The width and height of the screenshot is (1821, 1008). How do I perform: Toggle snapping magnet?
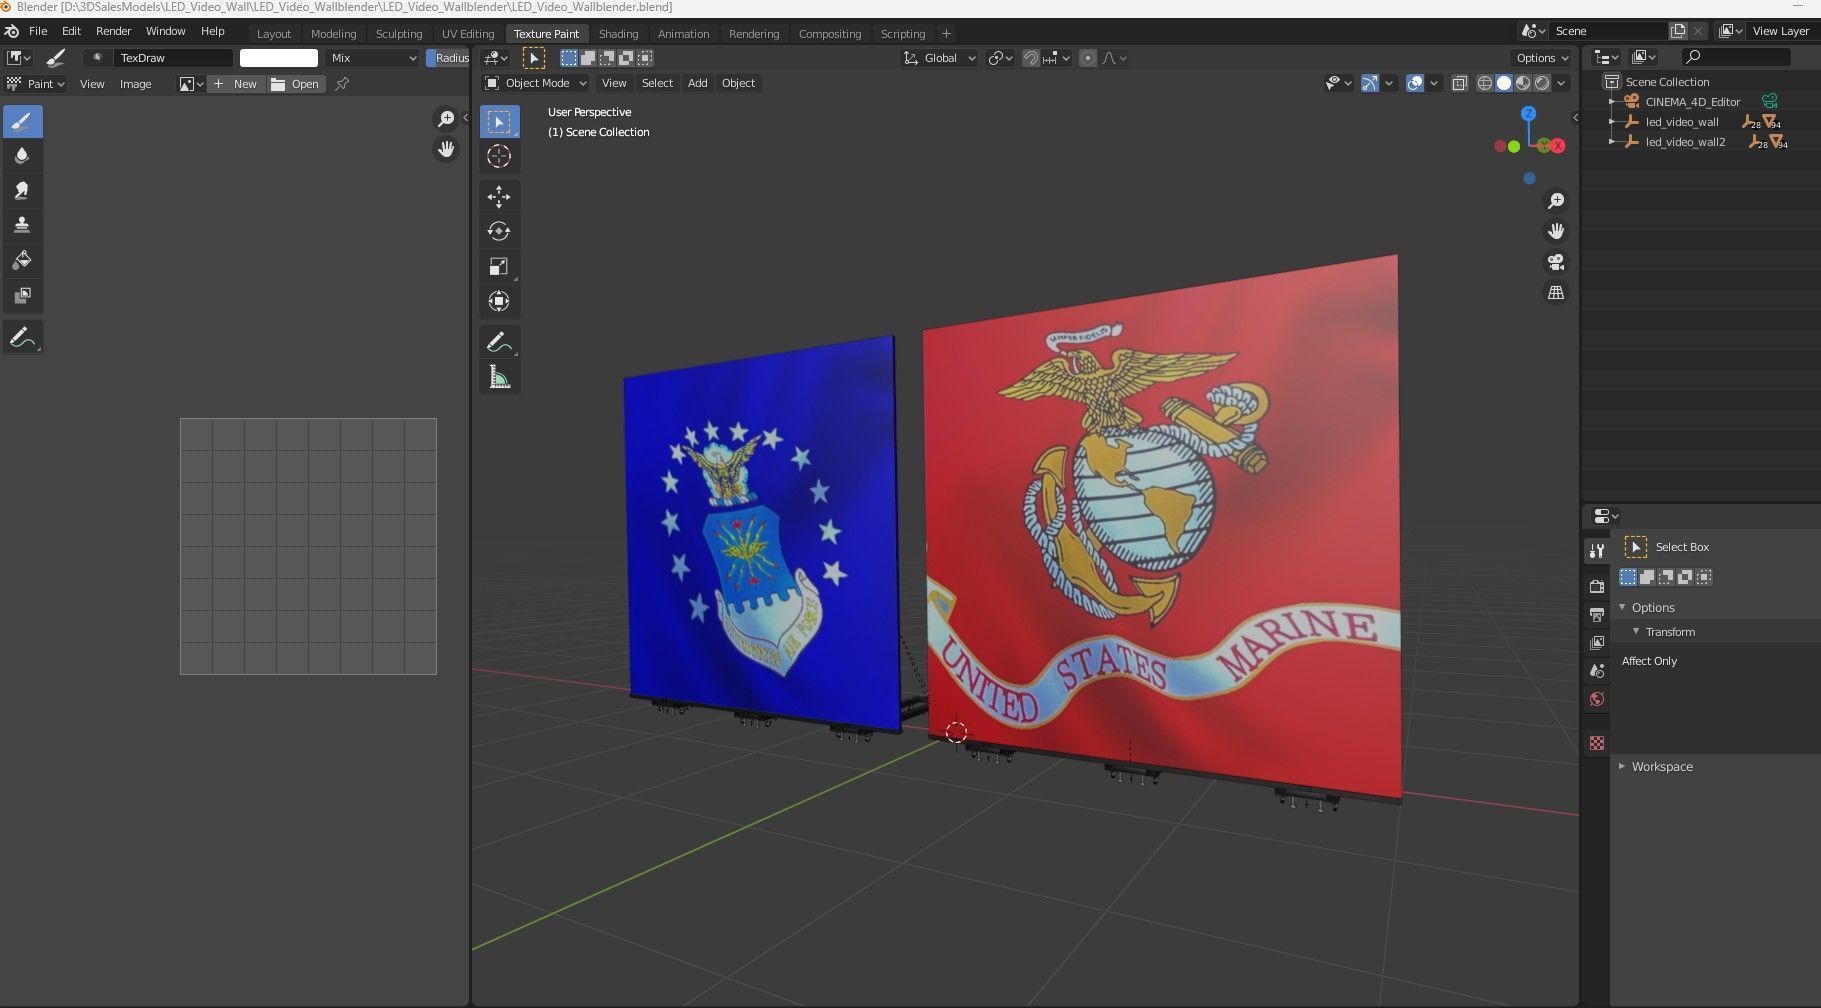click(x=1031, y=58)
